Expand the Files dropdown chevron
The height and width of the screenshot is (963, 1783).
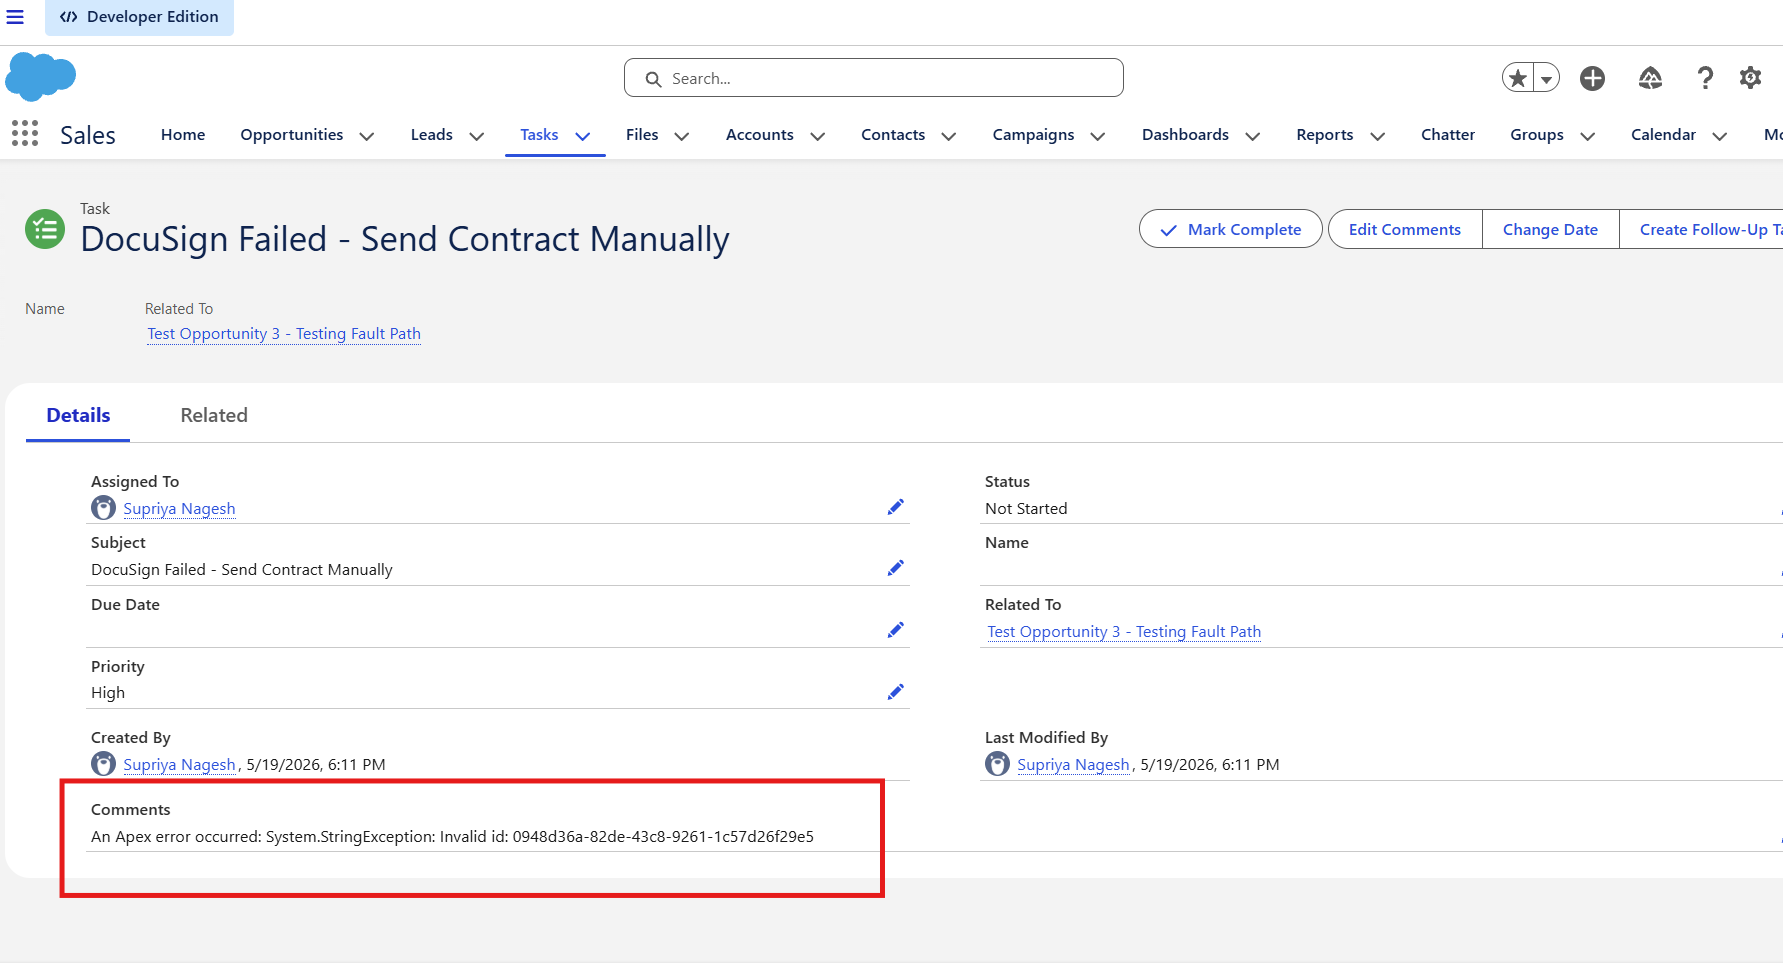(682, 136)
